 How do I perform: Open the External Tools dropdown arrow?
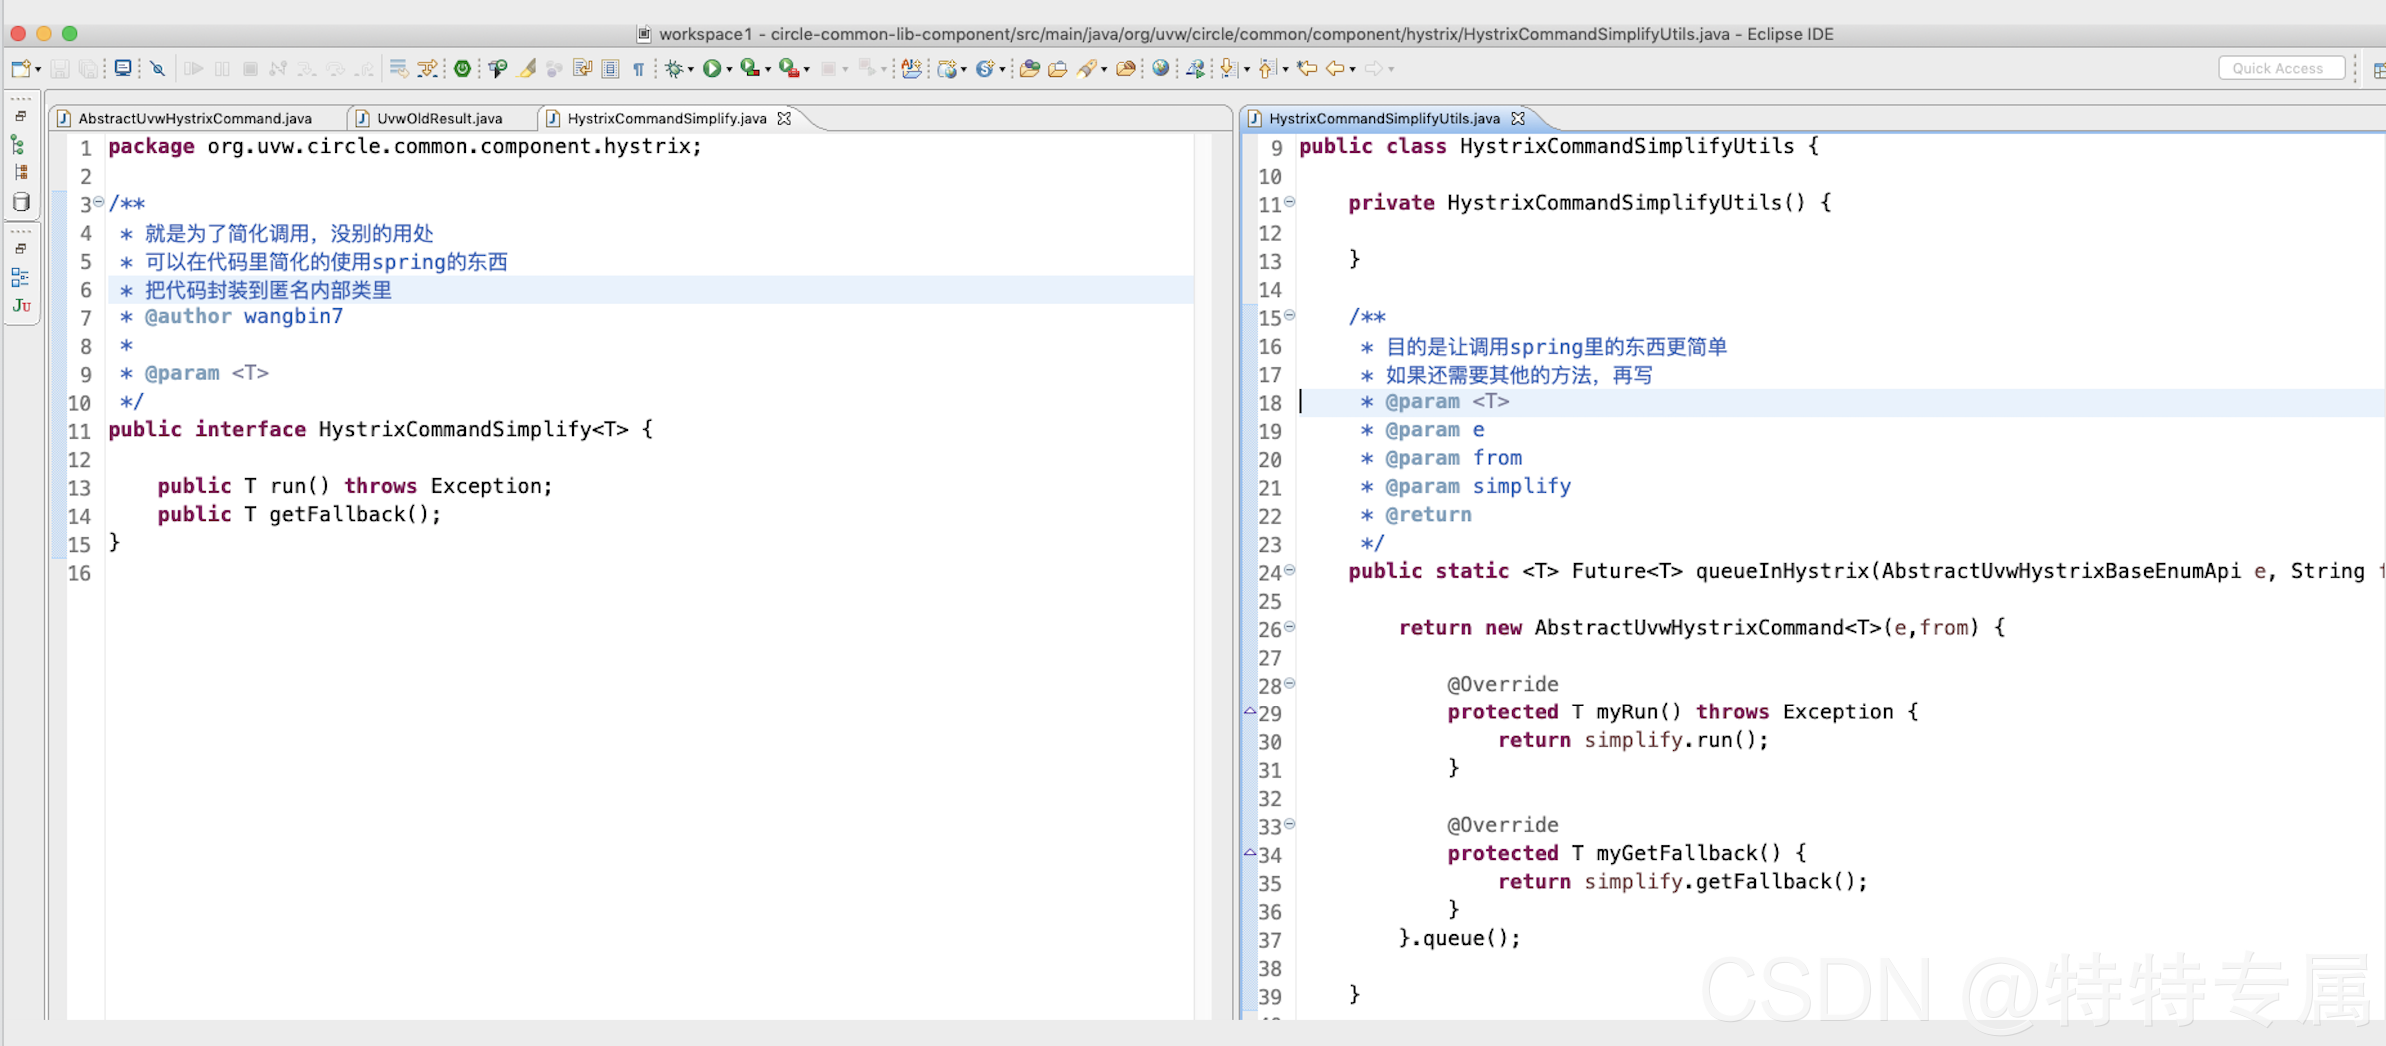coord(807,69)
